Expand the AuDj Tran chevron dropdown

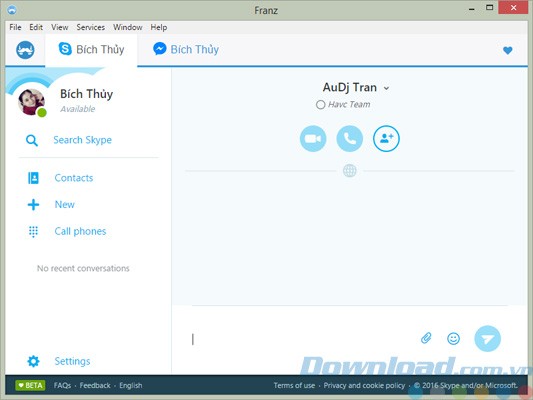386,88
